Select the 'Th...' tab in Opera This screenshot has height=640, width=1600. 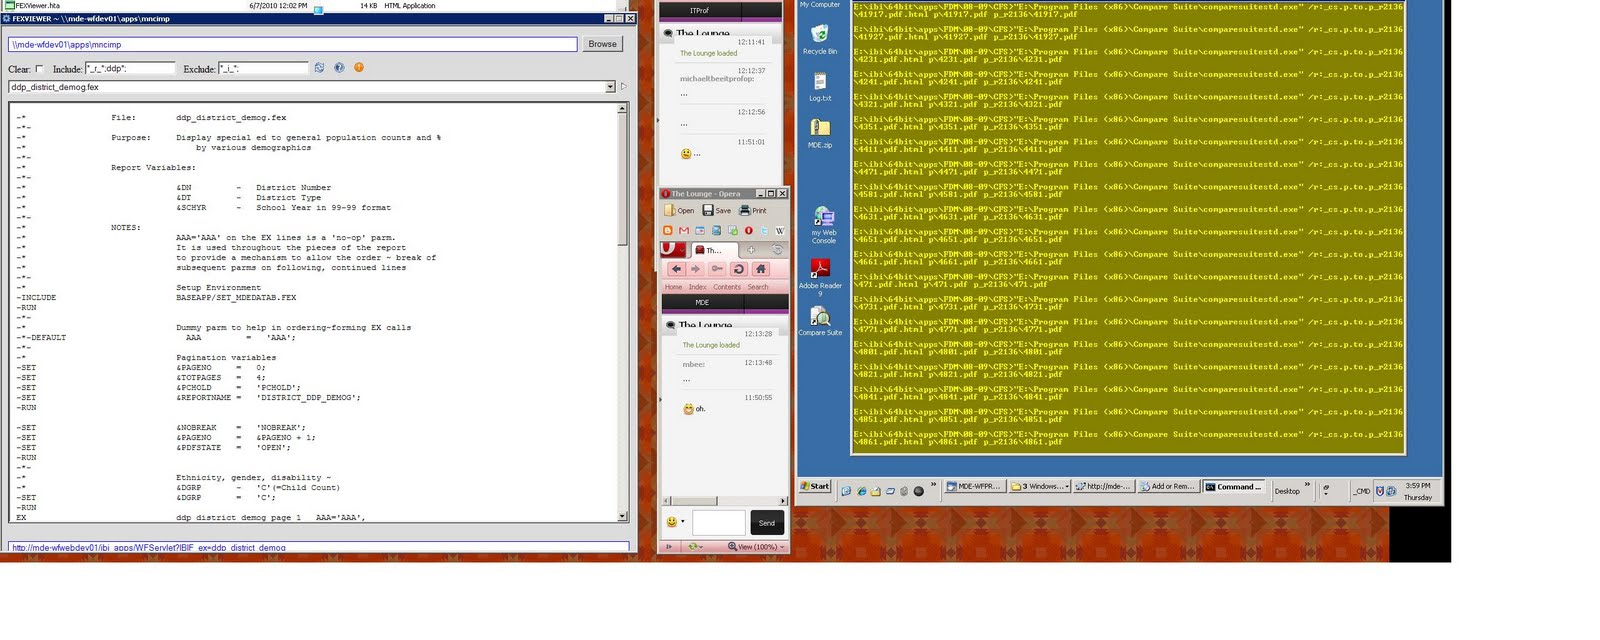click(x=714, y=250)
